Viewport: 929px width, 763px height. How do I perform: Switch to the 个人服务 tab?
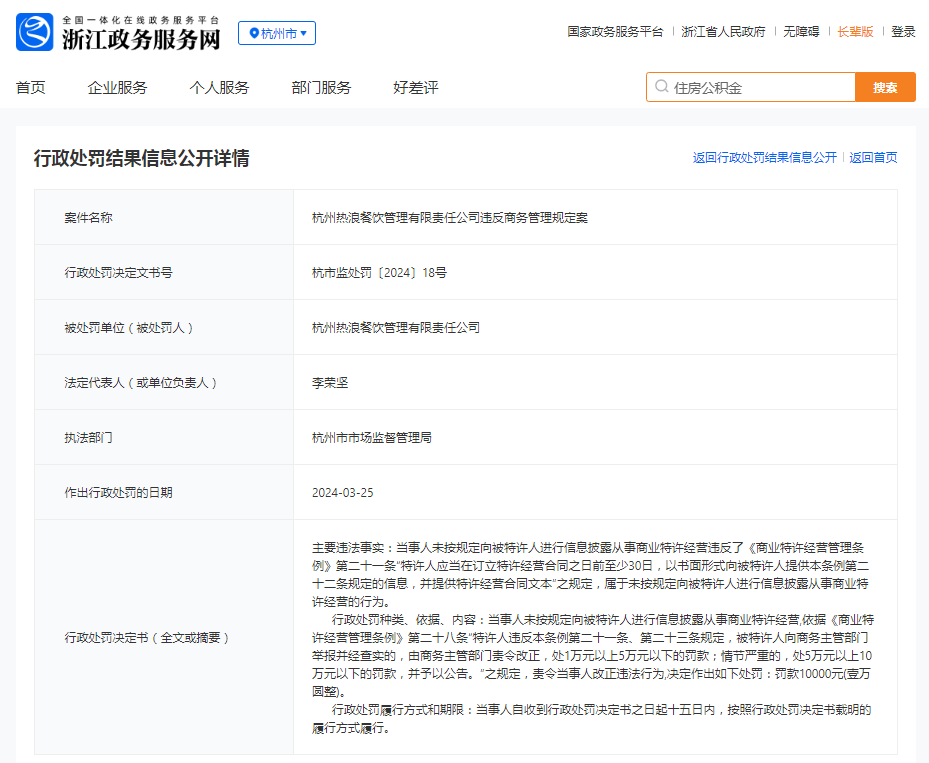(219, 88)
